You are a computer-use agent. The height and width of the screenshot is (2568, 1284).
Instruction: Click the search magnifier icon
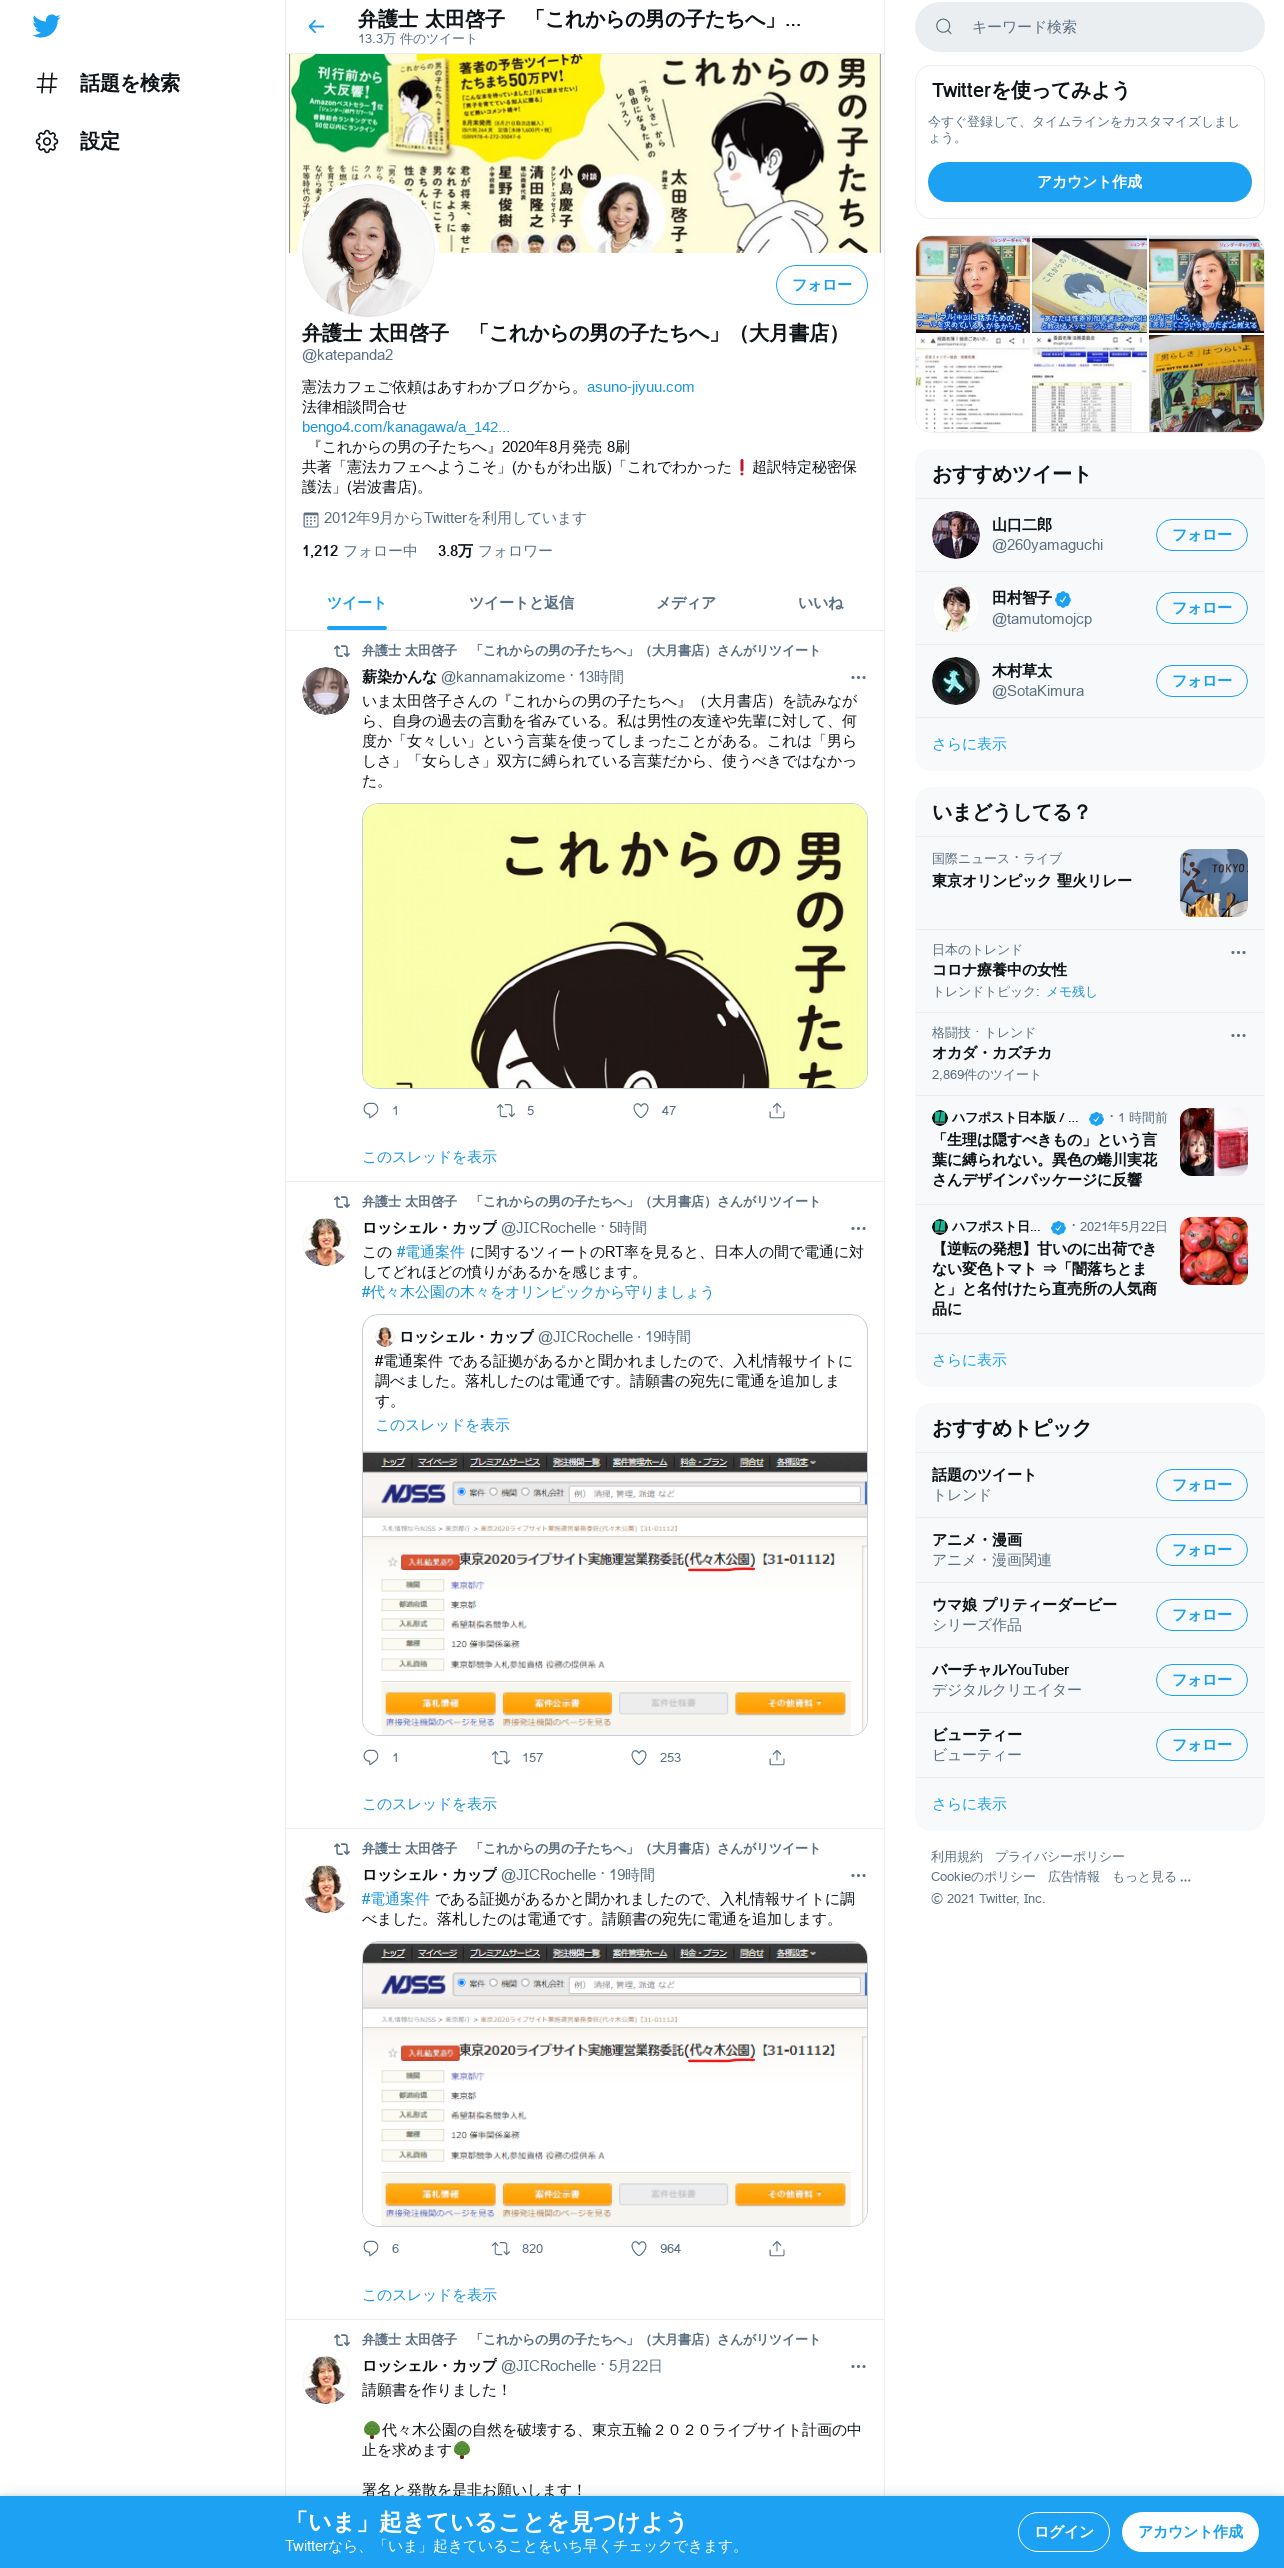coord(943,27)
